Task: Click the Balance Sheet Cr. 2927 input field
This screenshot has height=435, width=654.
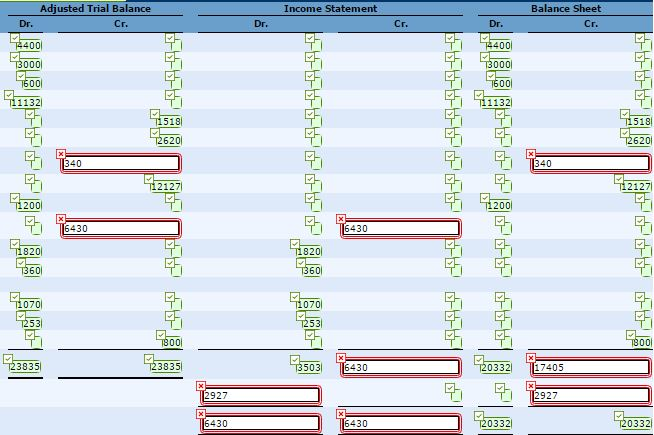Action: point(591,395)
